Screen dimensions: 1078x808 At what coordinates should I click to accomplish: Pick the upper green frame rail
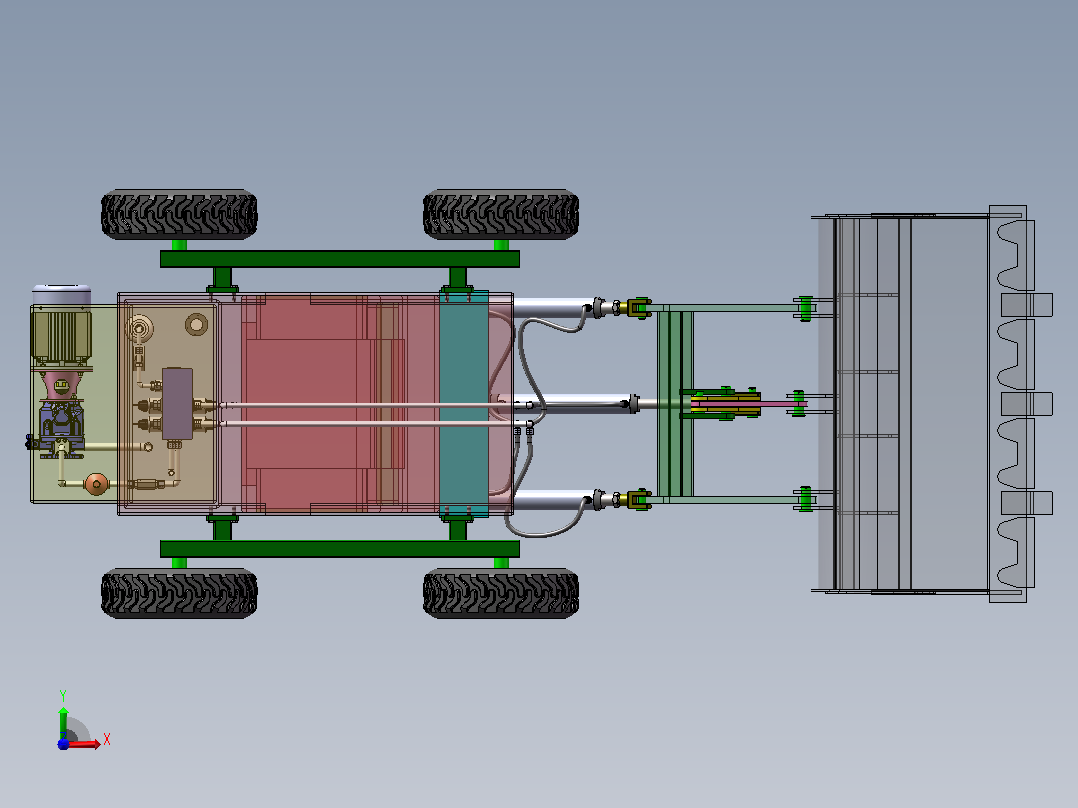tap(340, 259)
